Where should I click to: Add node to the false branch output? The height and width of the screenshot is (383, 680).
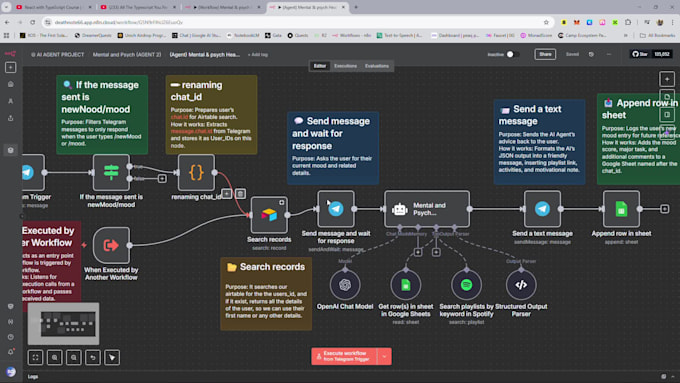click(x=162, y=178)
